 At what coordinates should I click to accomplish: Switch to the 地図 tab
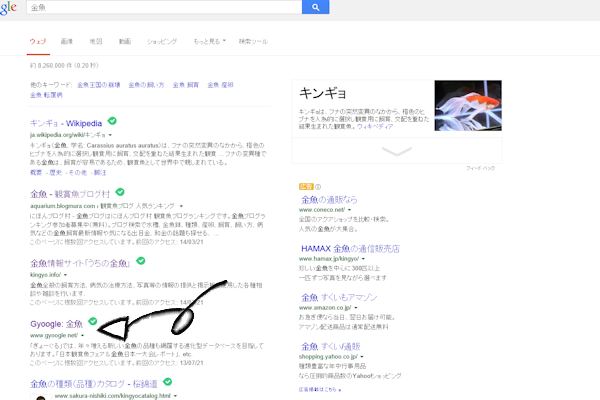(96, 41)
